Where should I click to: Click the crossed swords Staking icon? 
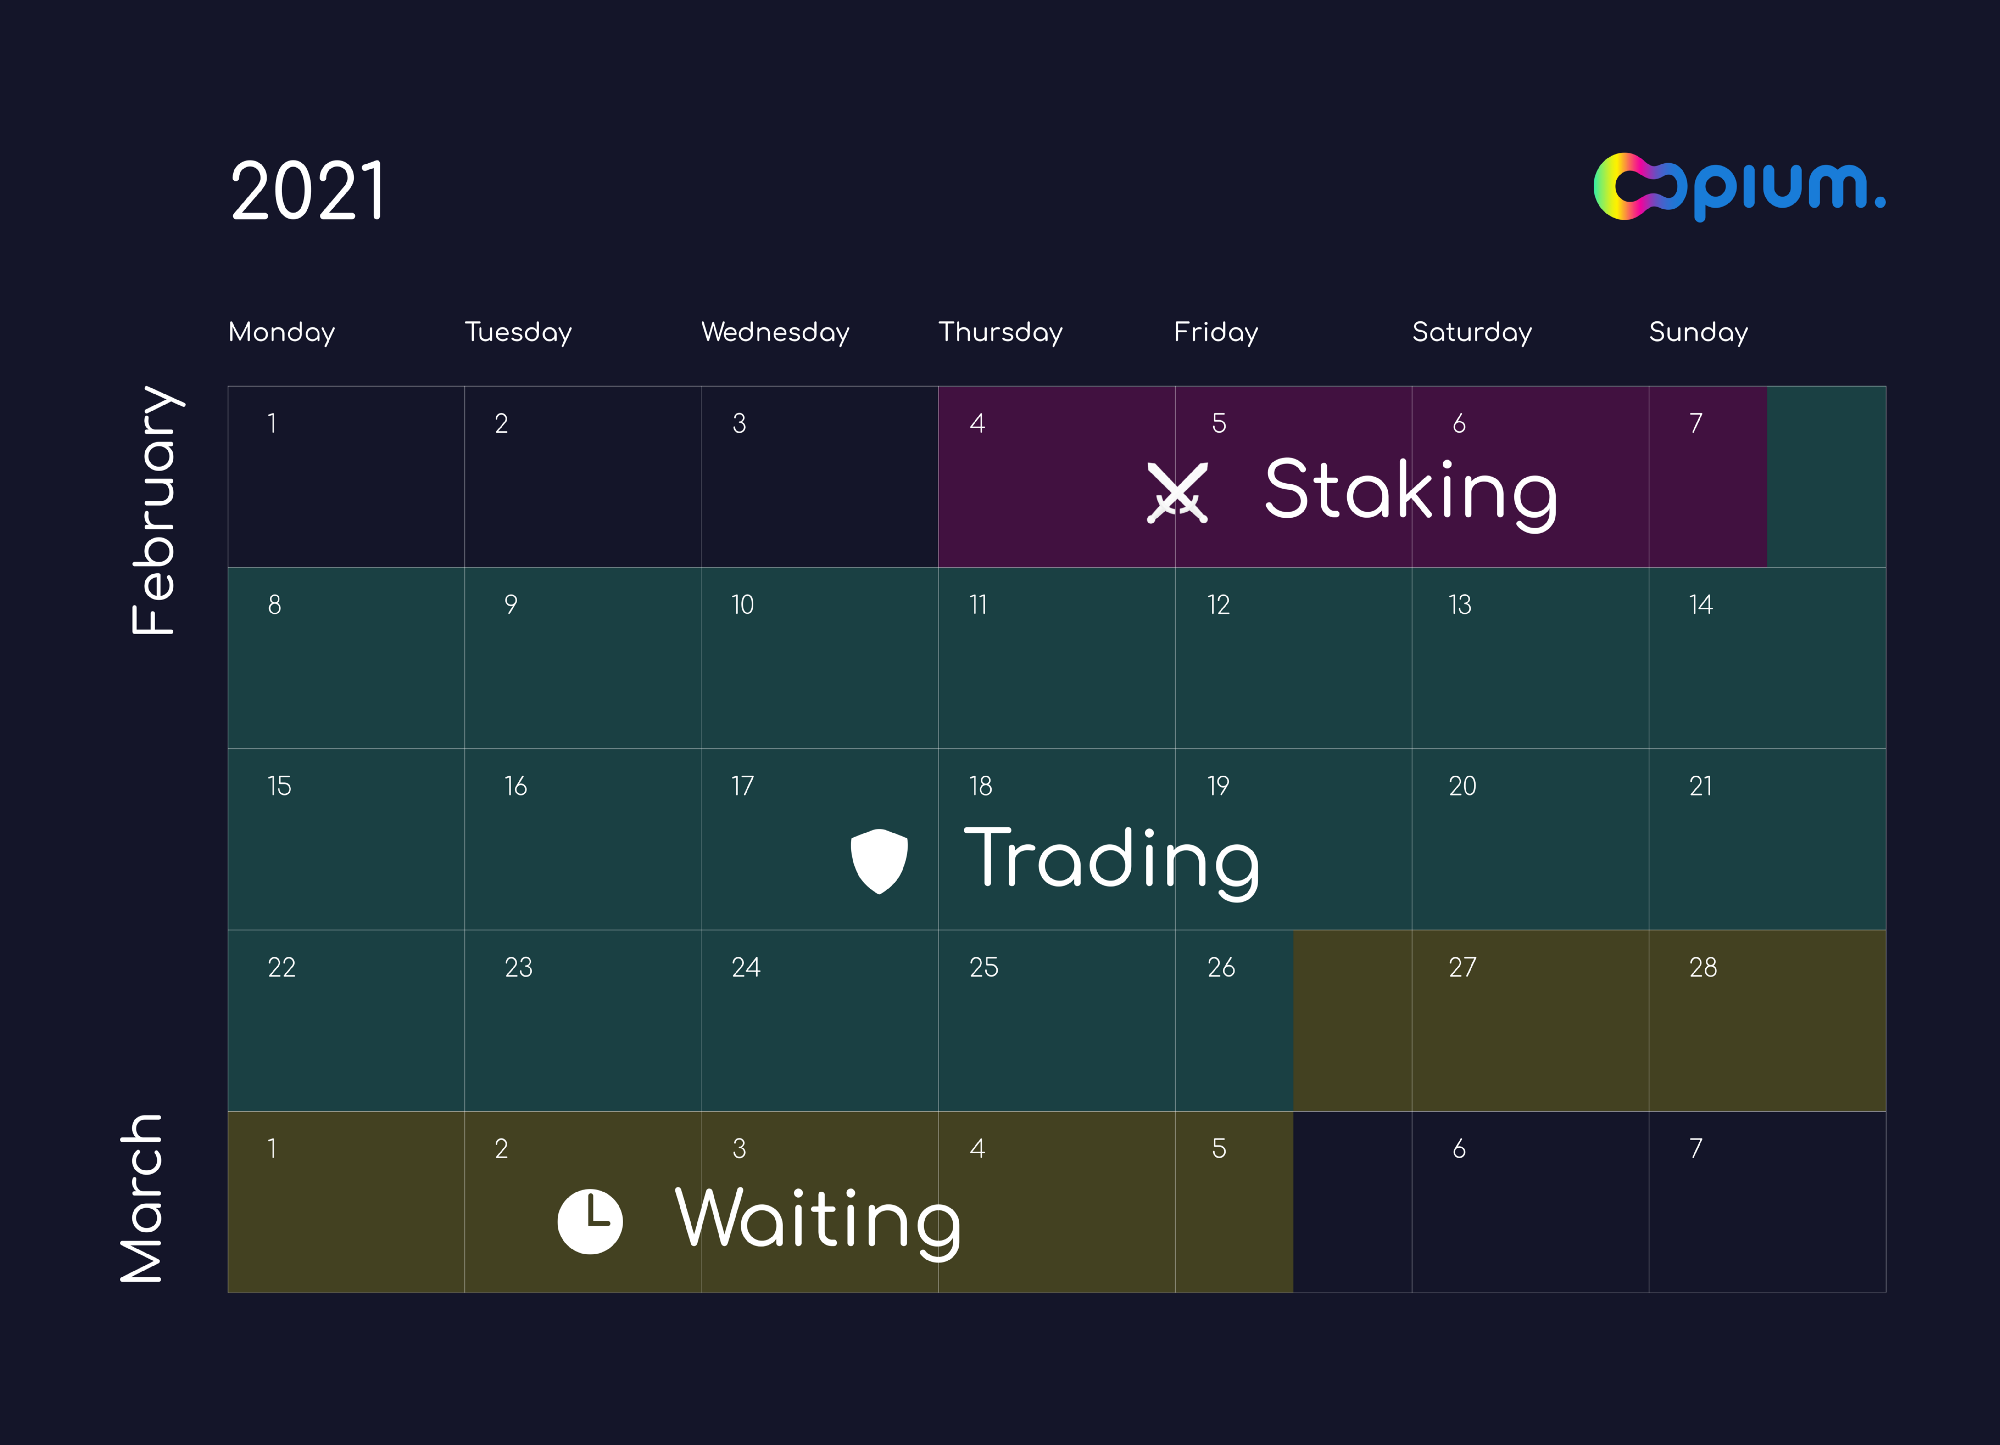(x=1177, y=492)
